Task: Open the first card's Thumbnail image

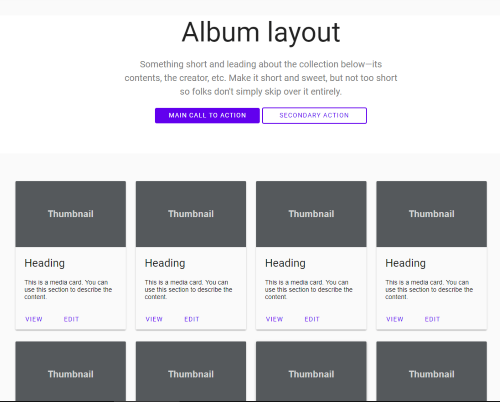Action: [71, 214]
